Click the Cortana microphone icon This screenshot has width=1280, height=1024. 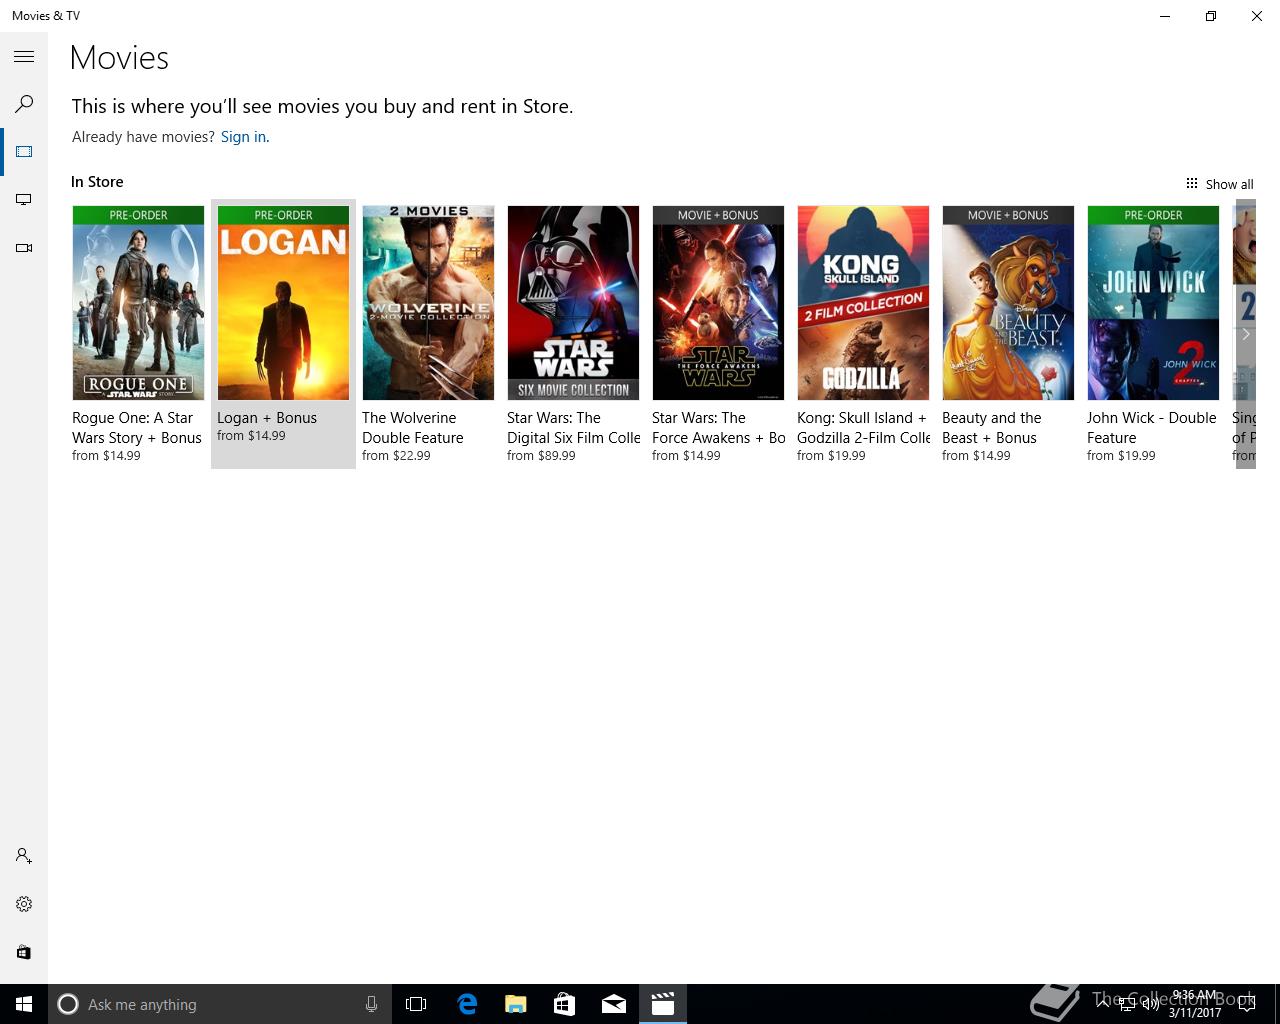[371, 1004]
